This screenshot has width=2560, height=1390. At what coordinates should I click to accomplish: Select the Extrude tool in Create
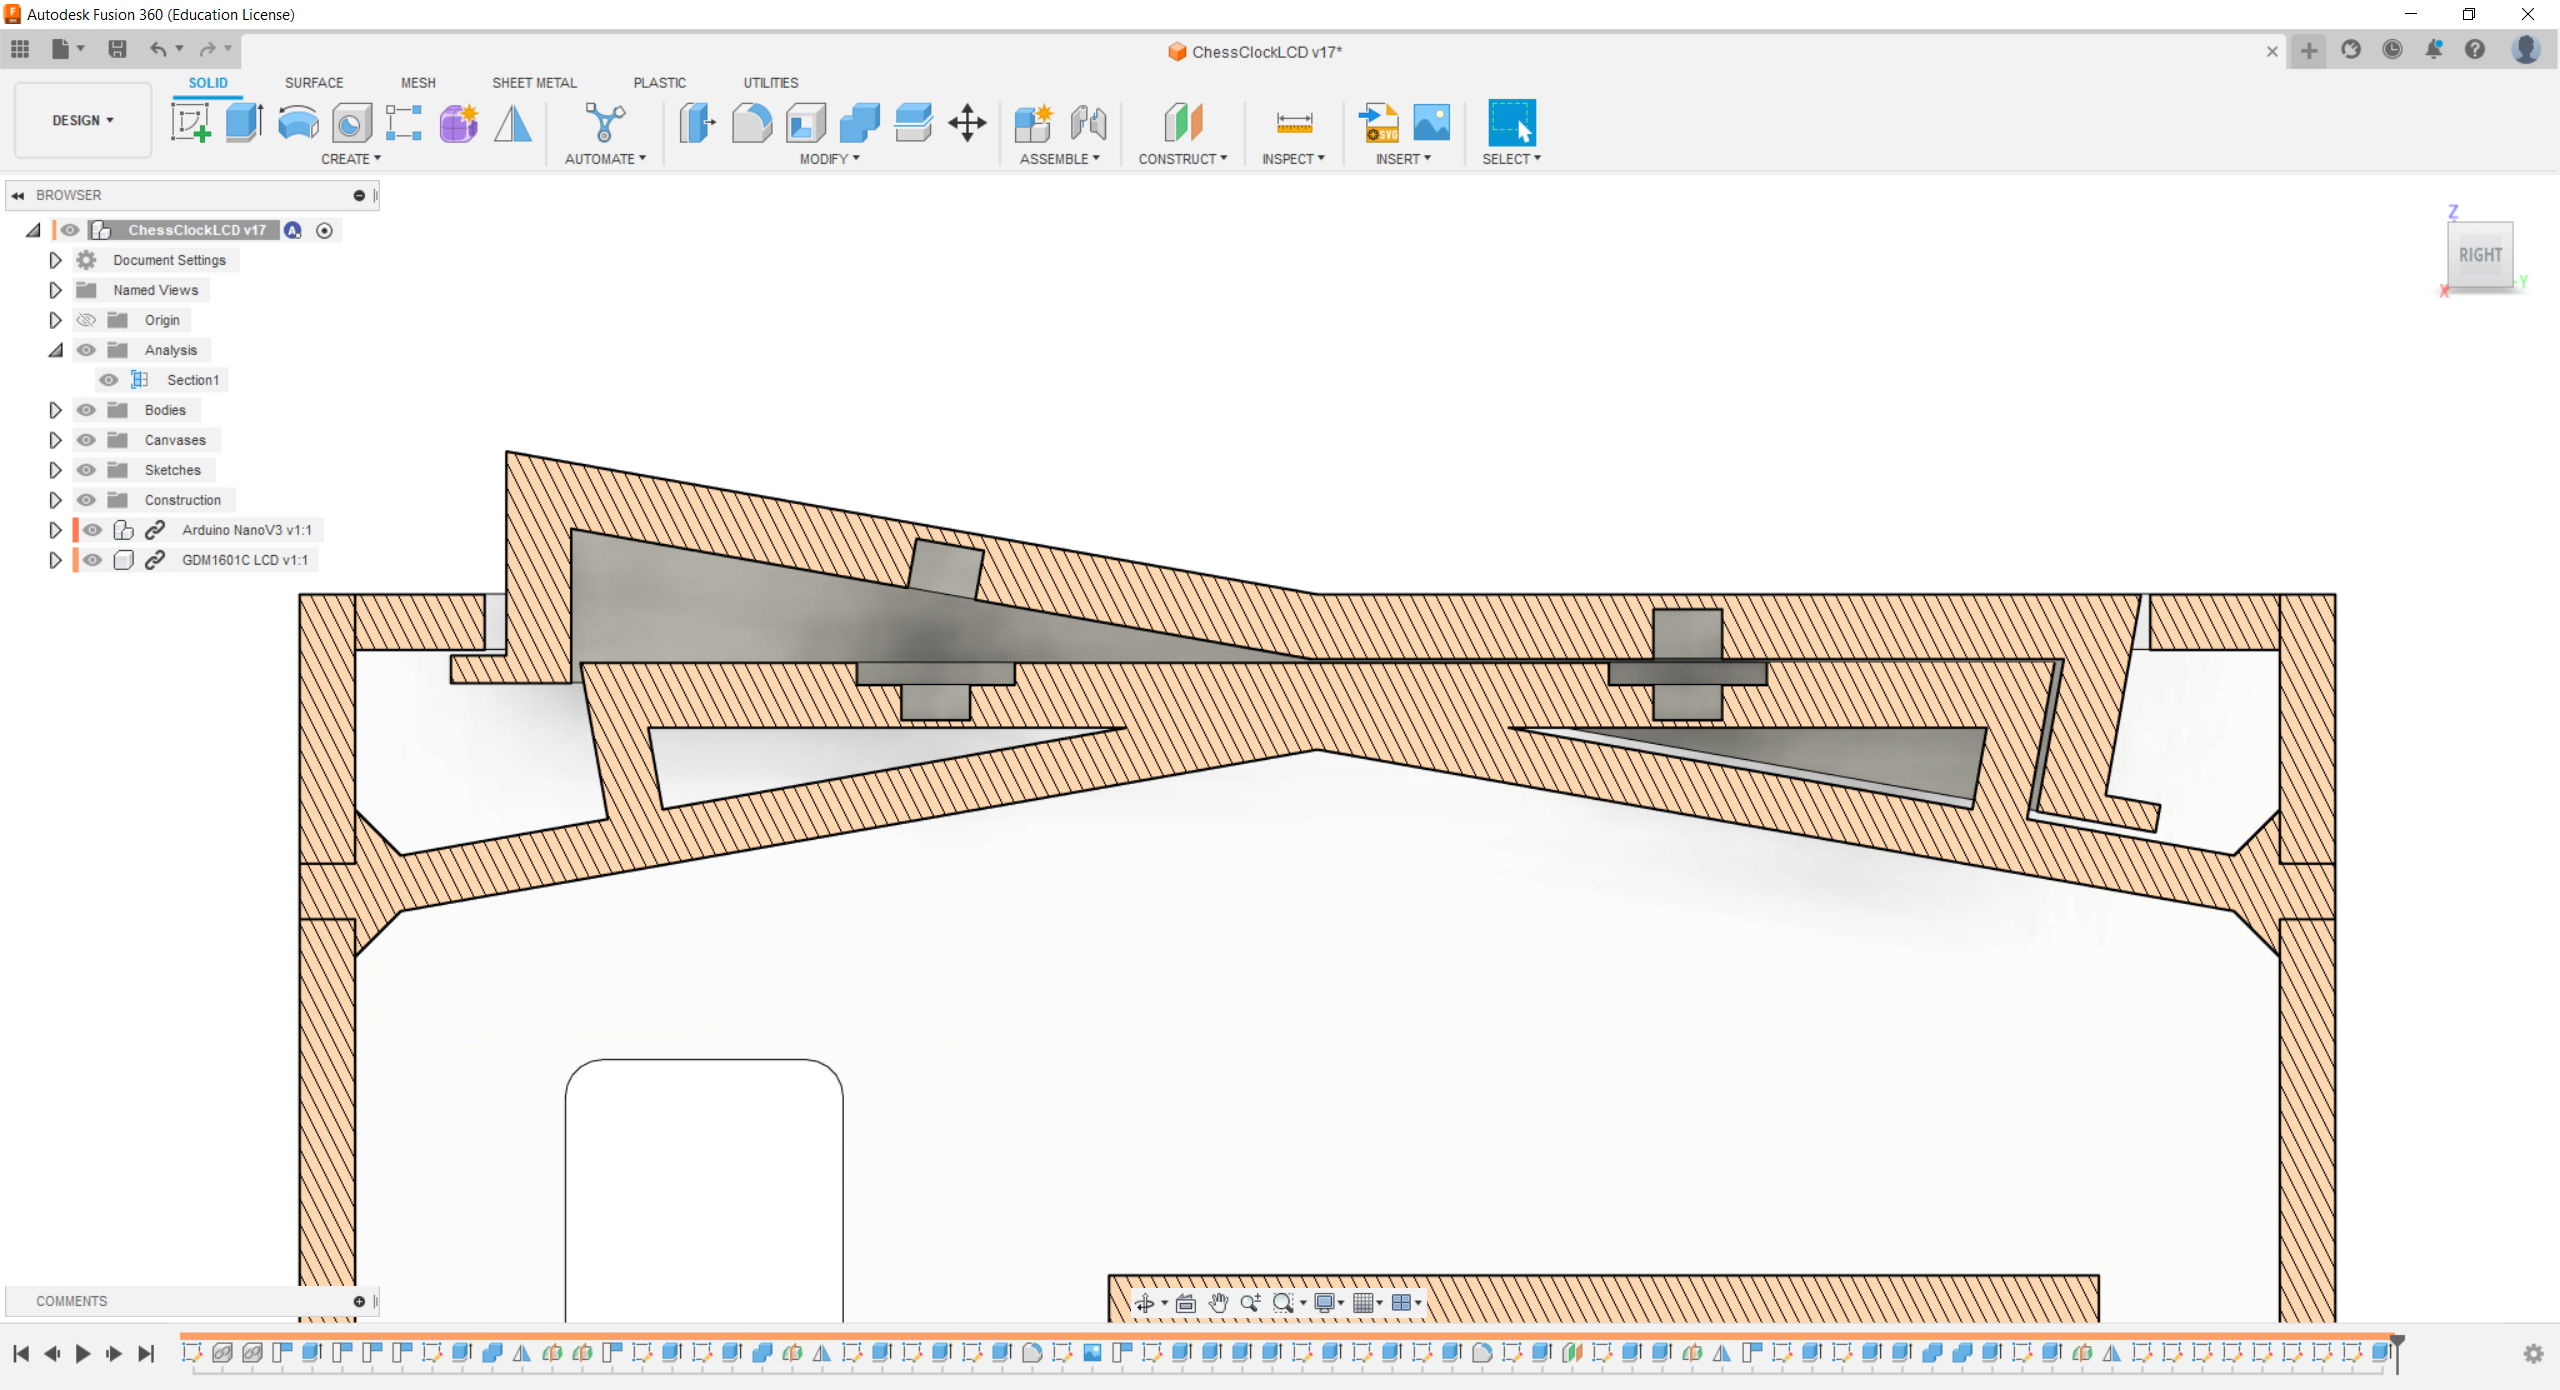point(243,122)
